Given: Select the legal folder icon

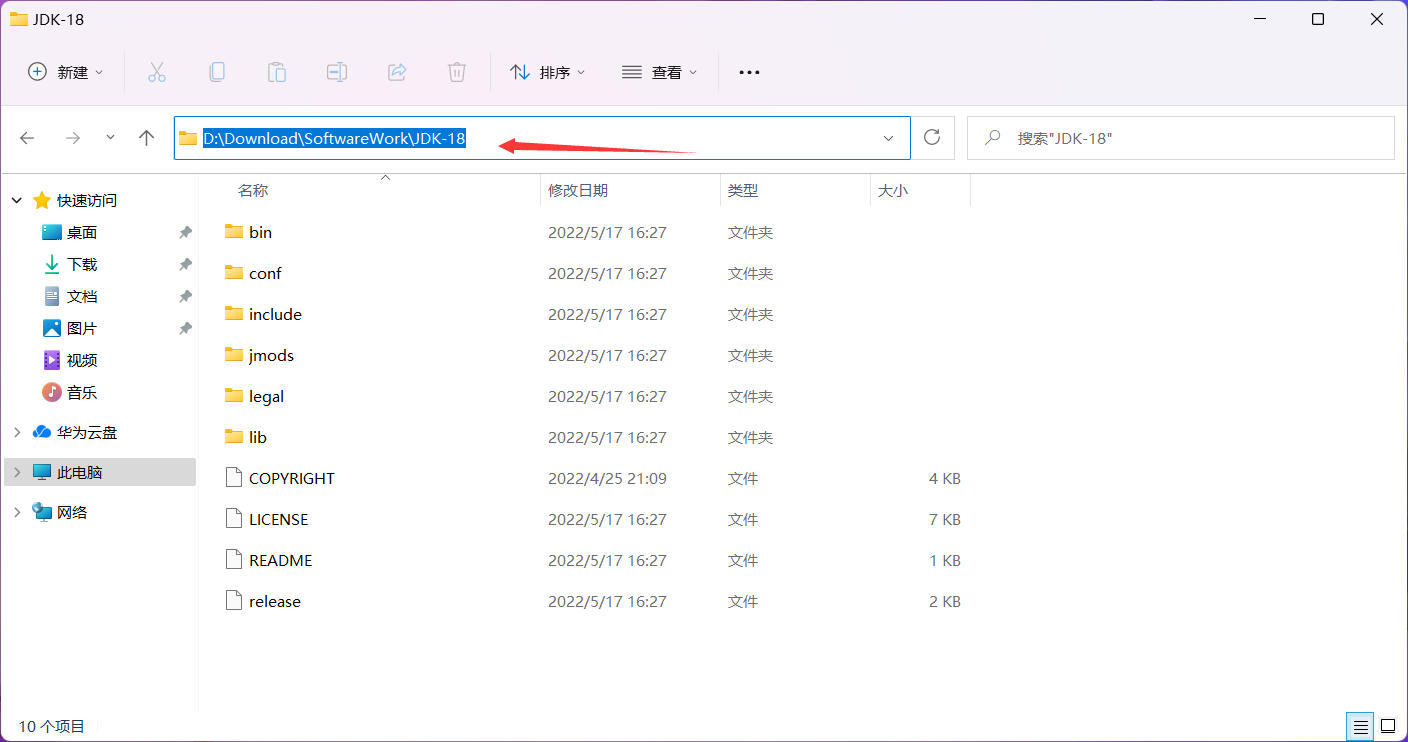Looking at the screenshot, I should (x=234, y=396).
